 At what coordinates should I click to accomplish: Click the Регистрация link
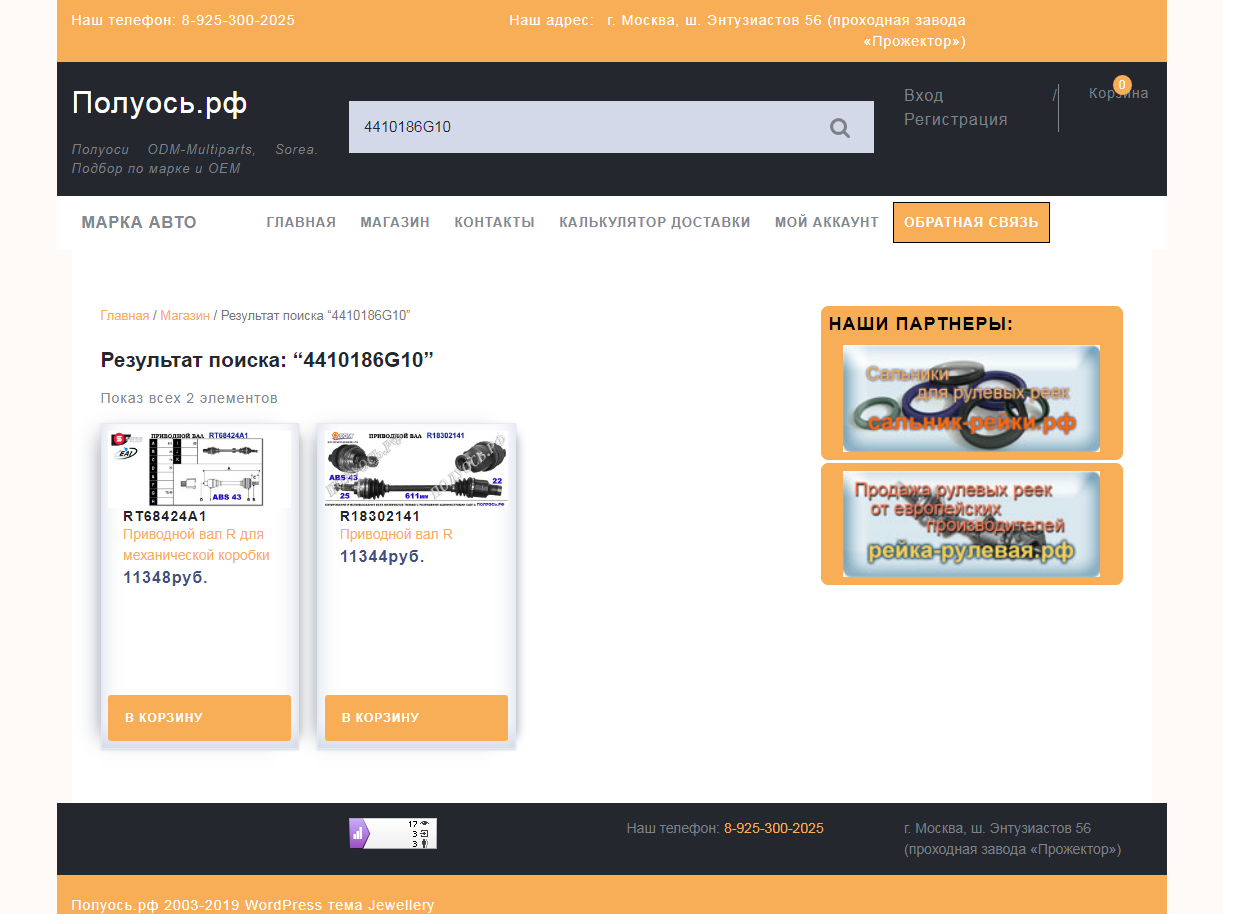(955, 120)
